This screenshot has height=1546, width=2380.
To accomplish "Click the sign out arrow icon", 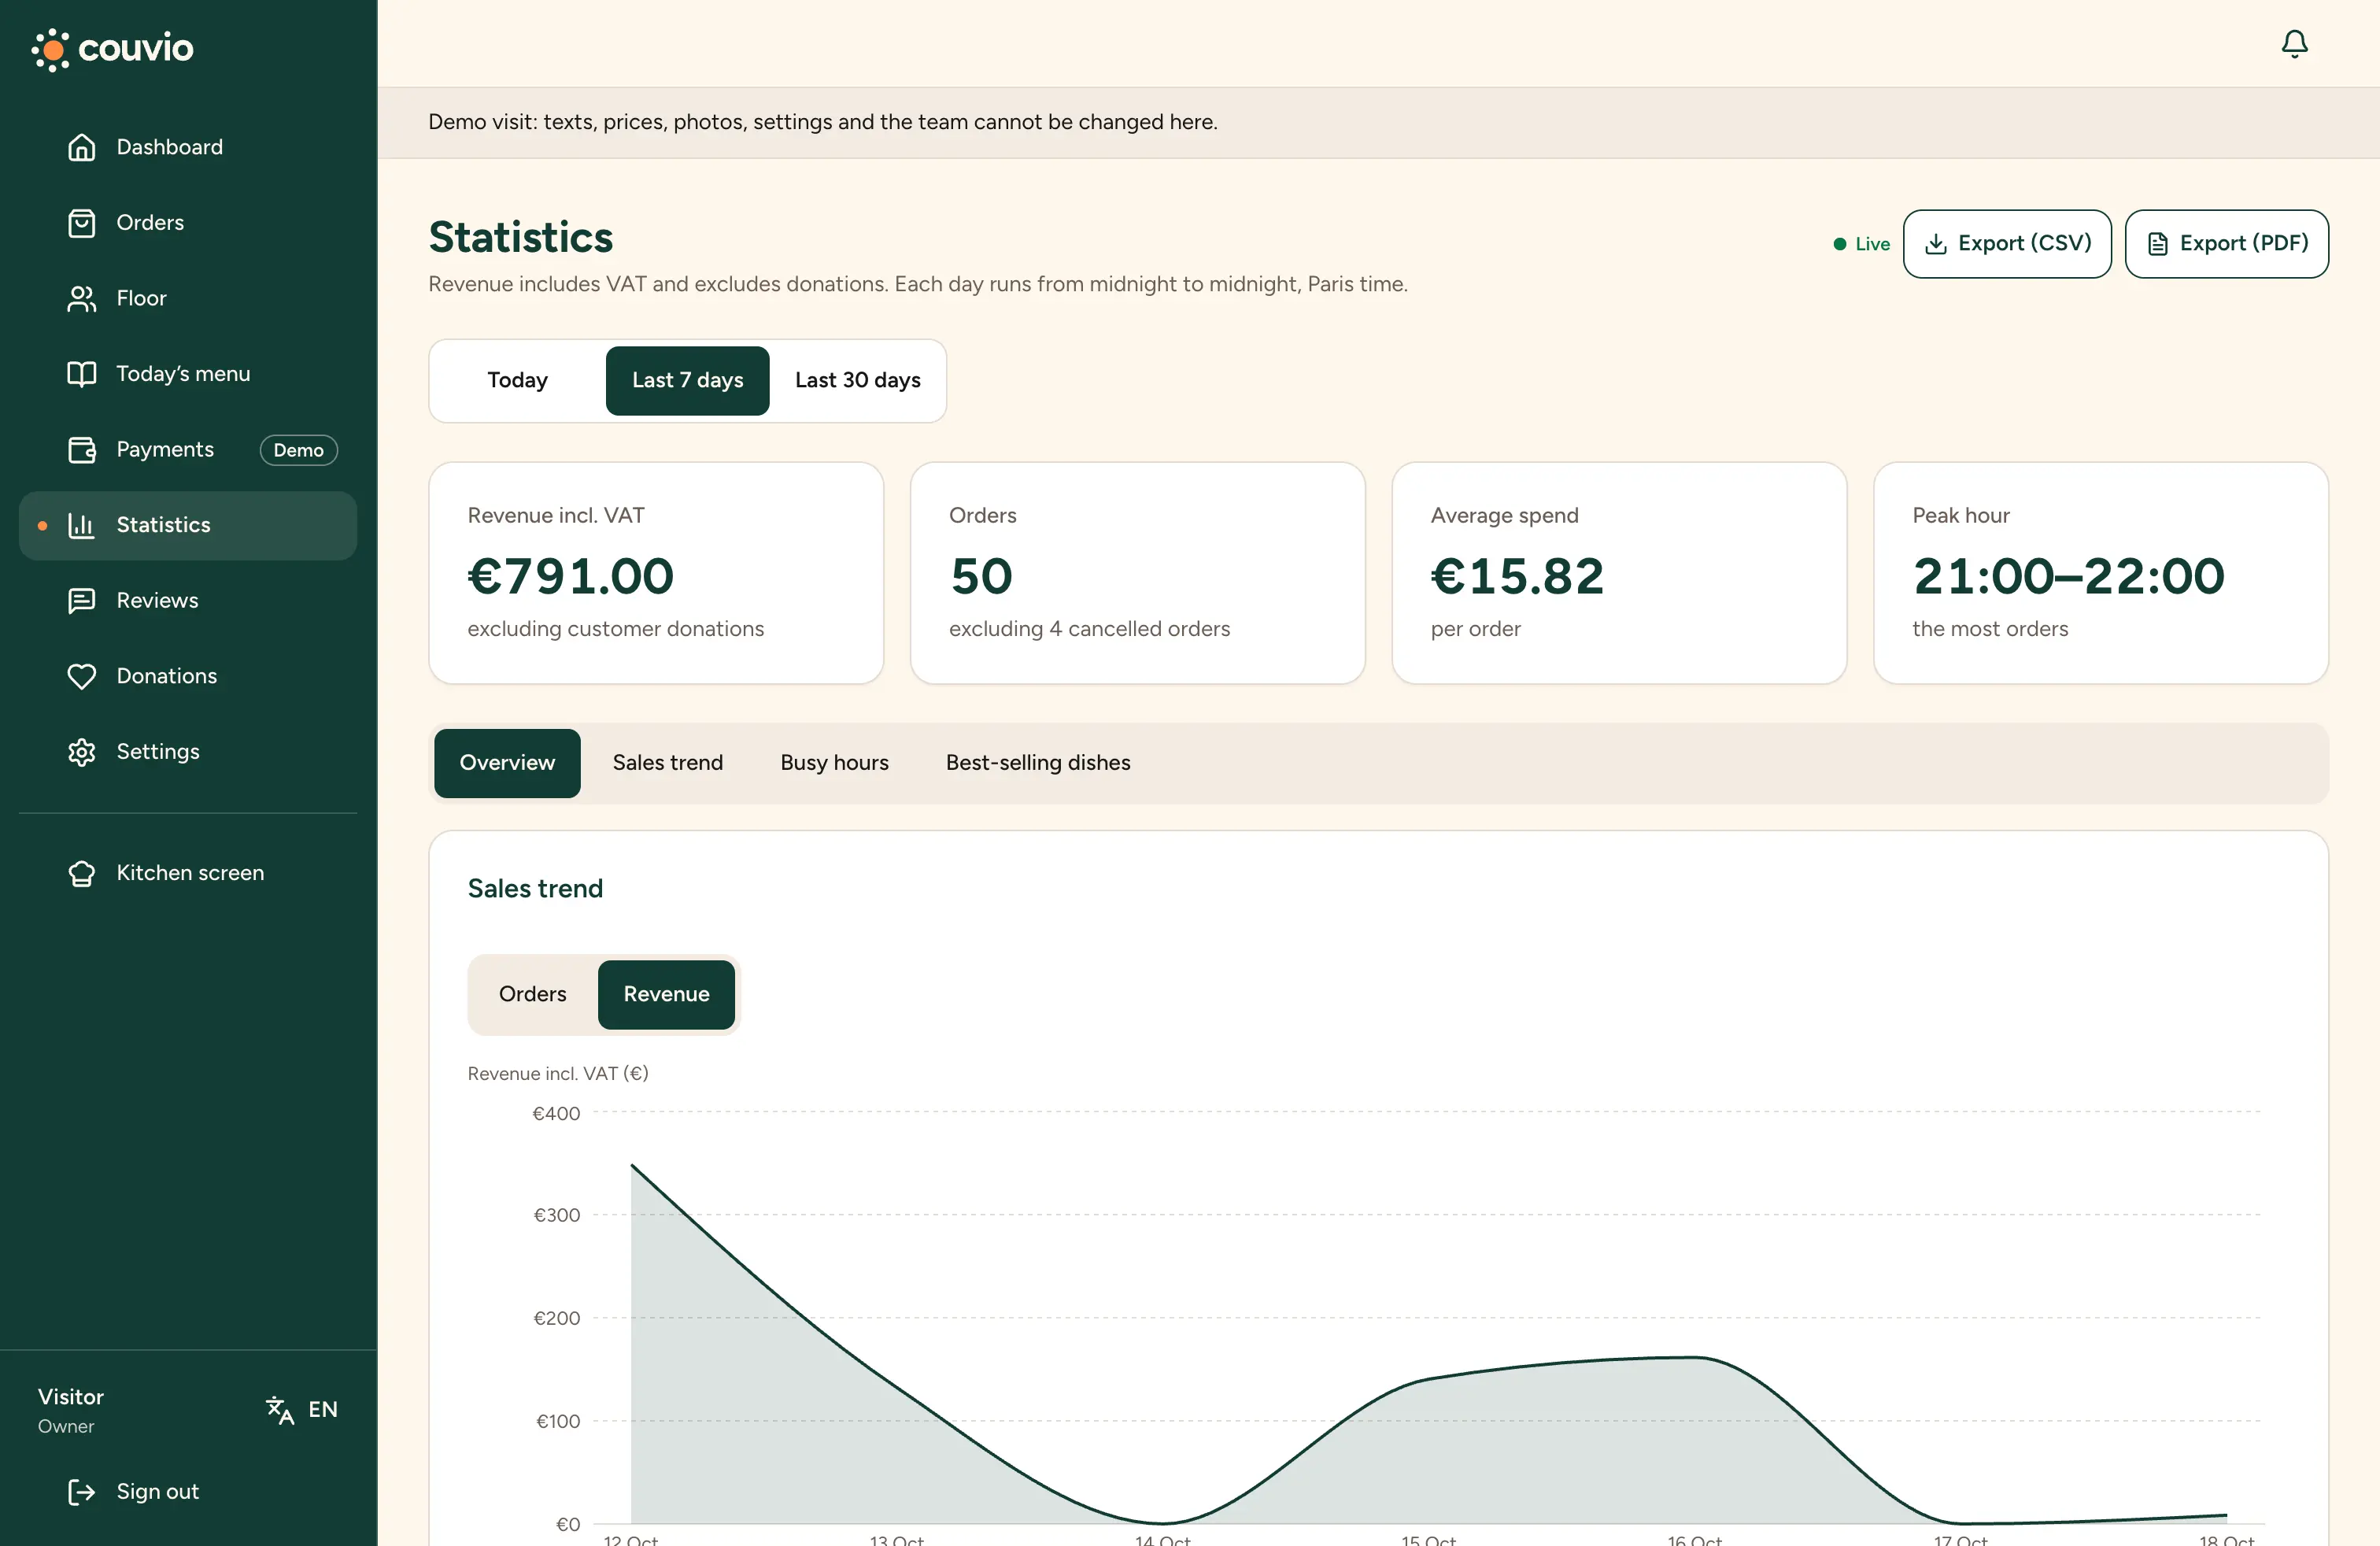I will [81, 1491].
